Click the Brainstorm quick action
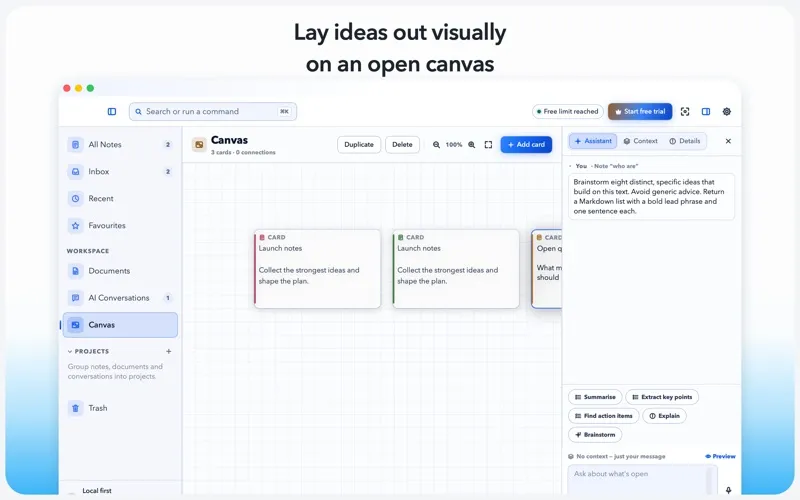800x500 pixels. [x=595, y=435]
